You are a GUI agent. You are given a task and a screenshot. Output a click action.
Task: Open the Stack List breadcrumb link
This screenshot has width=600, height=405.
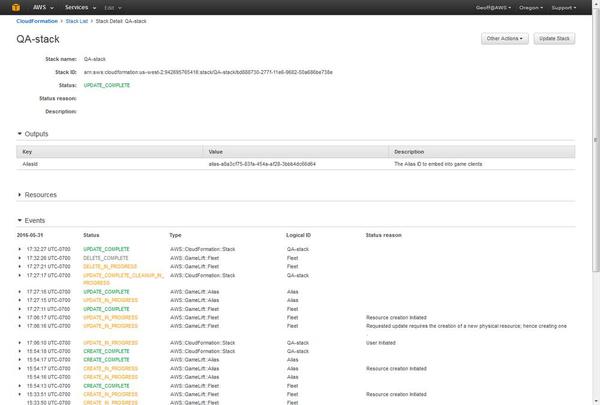77,21
